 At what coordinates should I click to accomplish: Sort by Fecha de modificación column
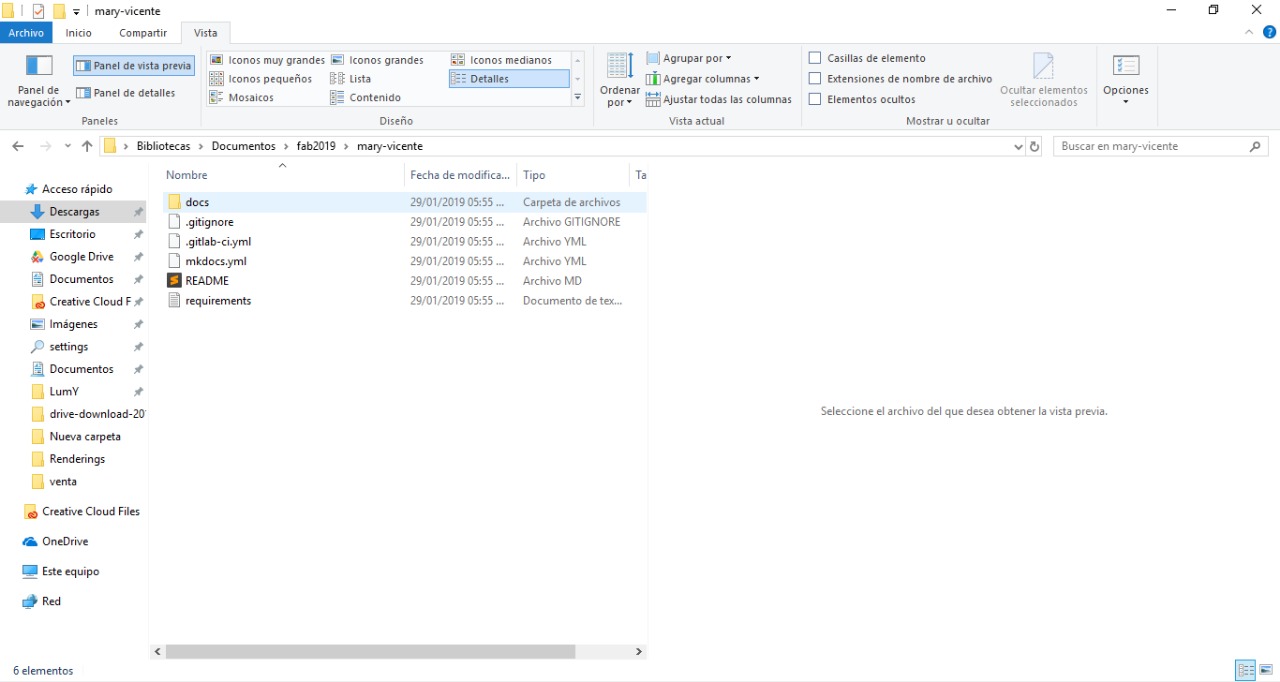click(x=461, y=175)
